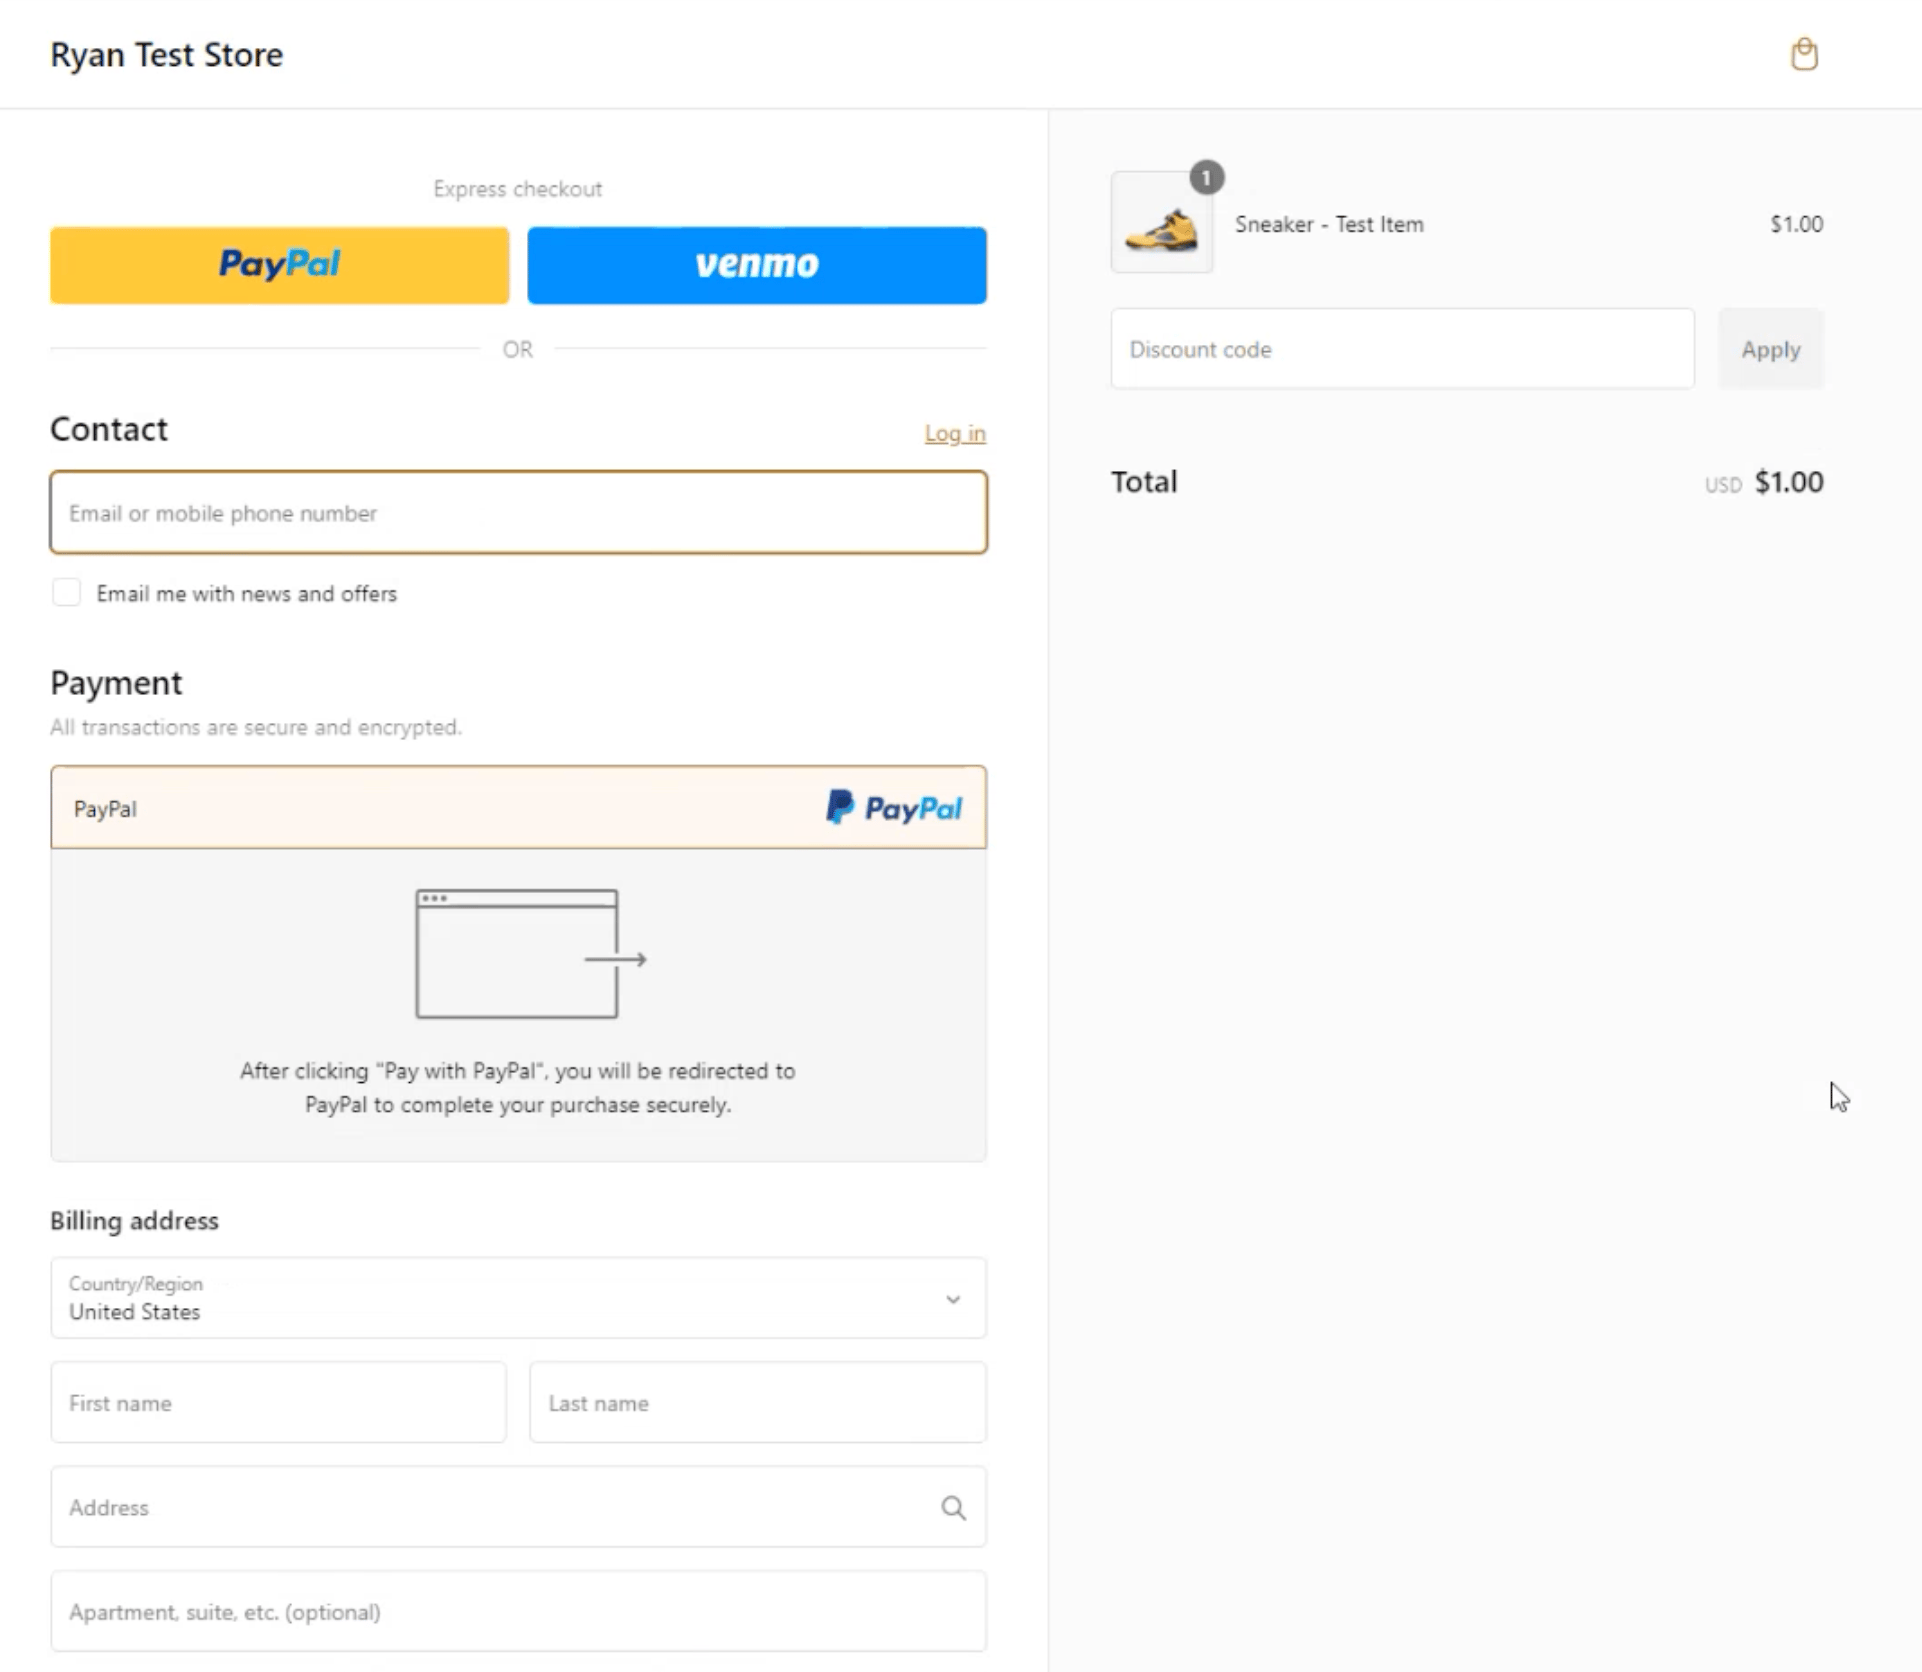Click the quantity badge on the sneaker image
The height and width of the screenshot is (1672, 1922).
(1207, 178)
